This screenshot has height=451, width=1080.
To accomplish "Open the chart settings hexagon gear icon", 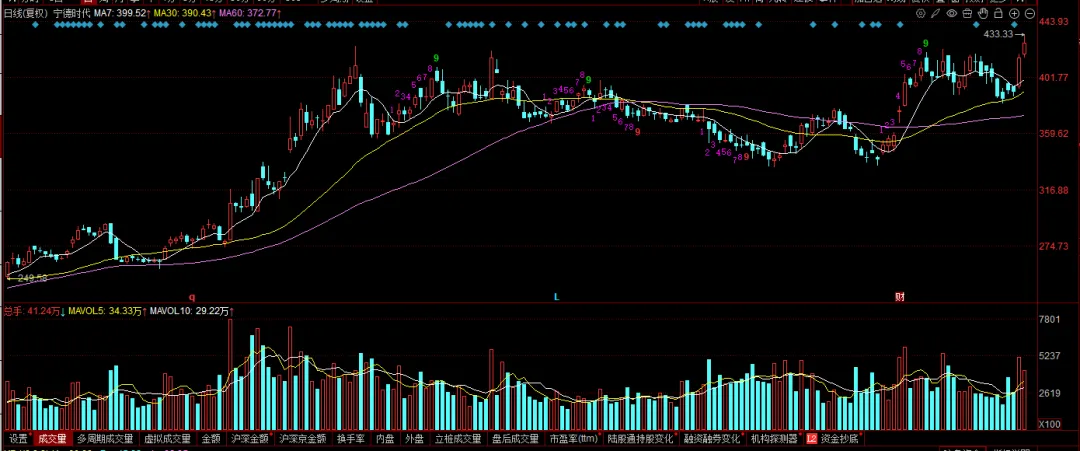I will click(x=921, y=13).
